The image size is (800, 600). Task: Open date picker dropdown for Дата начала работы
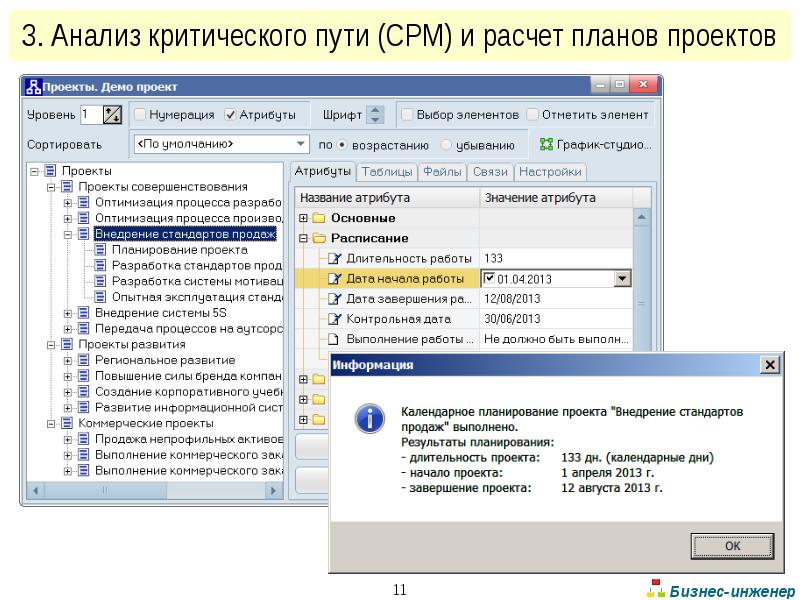point(622,279)
